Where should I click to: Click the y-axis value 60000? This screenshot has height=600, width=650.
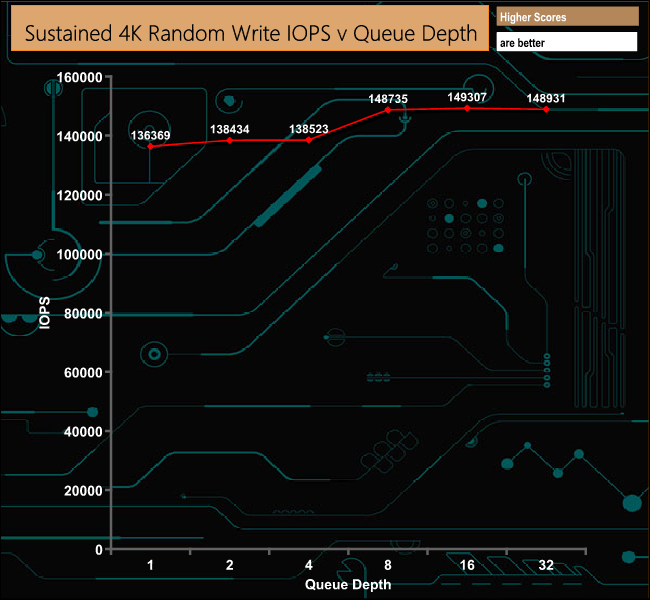[x=83, y=372]
